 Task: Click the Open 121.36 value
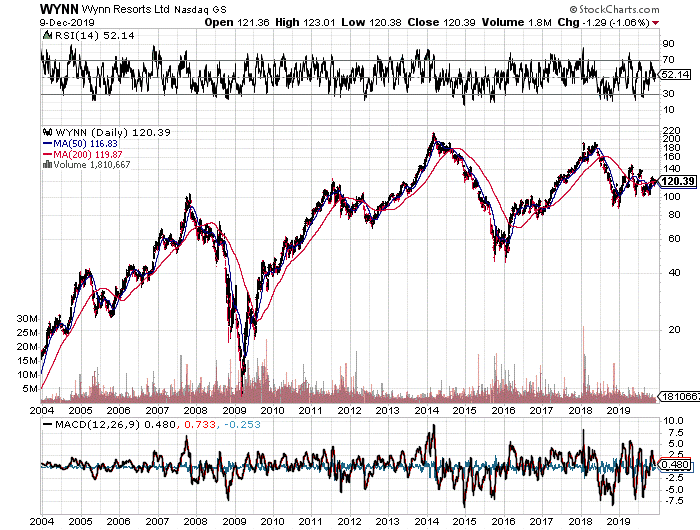tap(237, 22)
